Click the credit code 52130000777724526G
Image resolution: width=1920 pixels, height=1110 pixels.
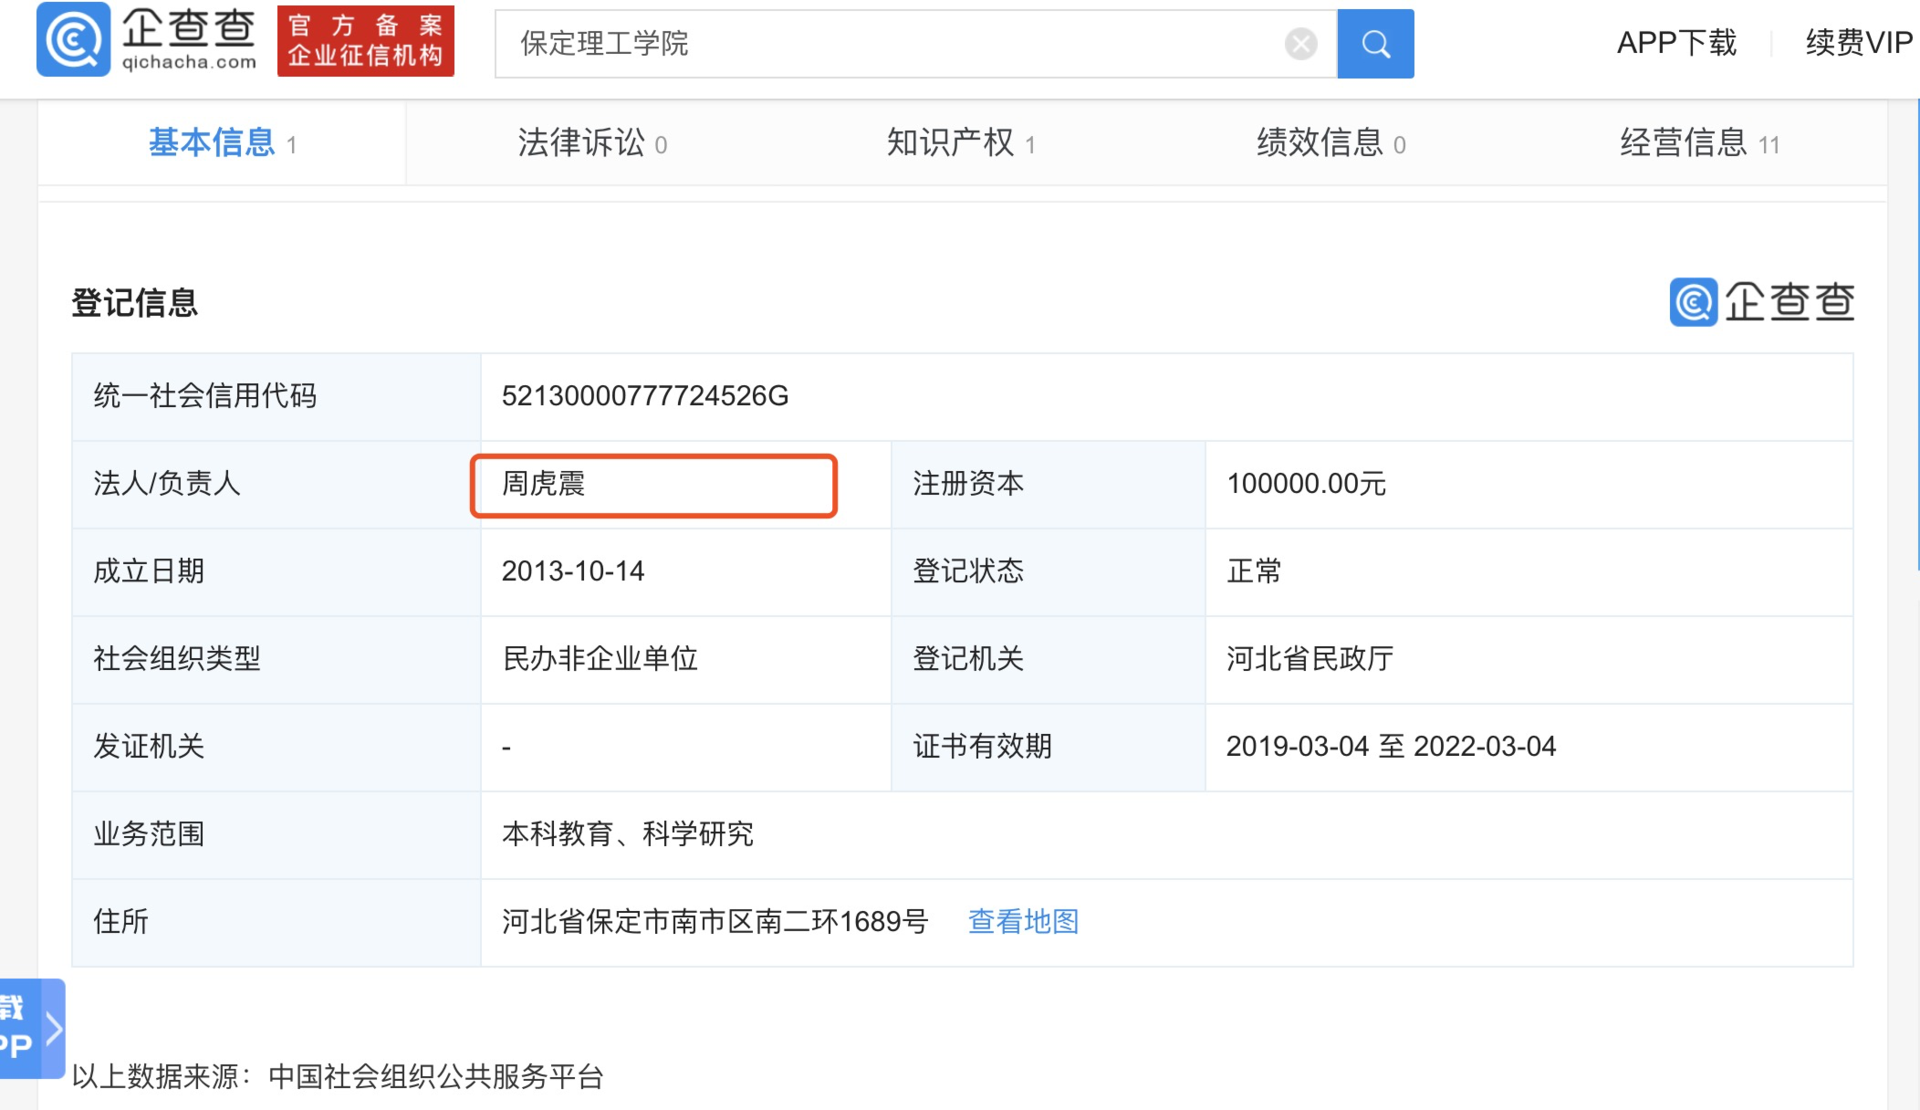[645, 396]
